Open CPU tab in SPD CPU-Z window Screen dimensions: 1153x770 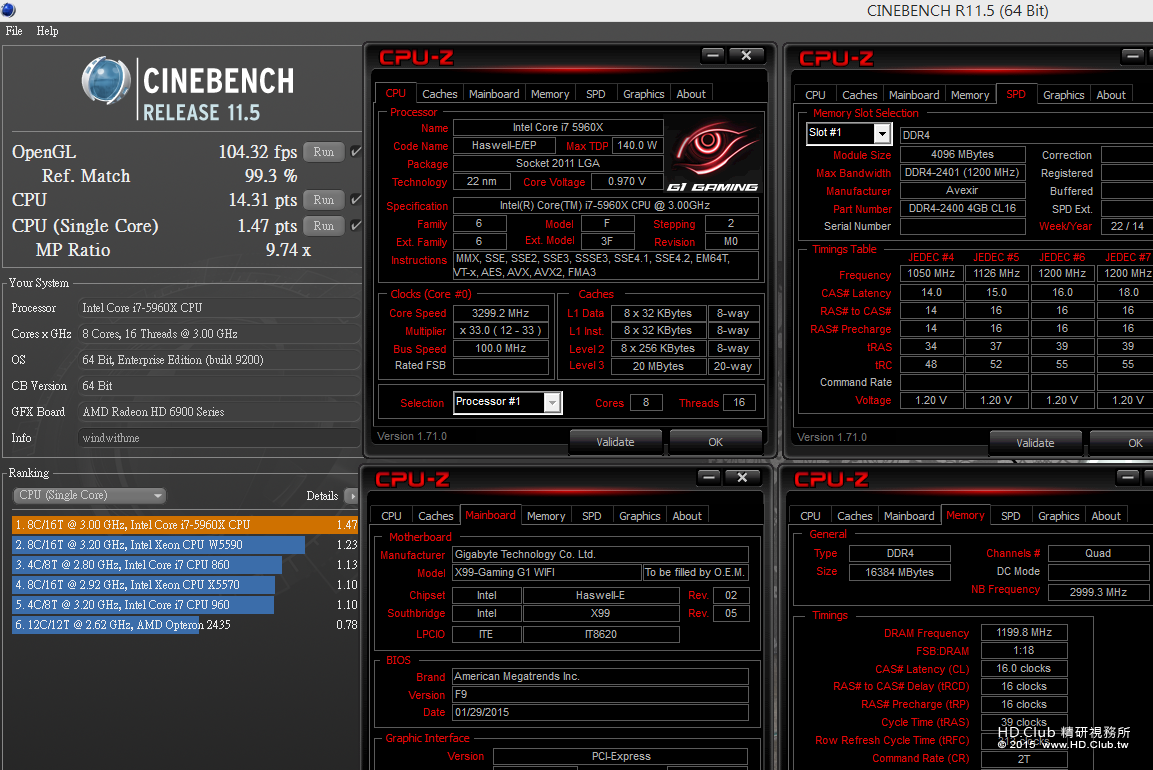click(815, 95)
